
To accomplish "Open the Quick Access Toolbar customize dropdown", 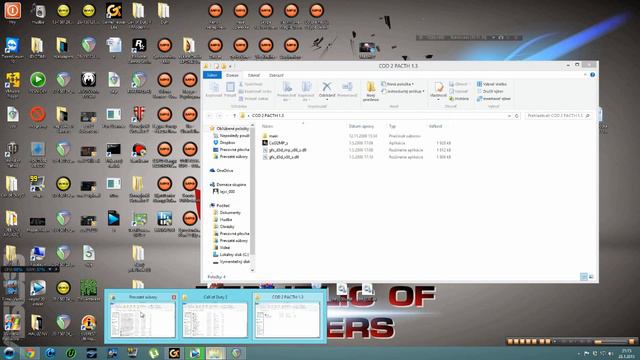I will (x=231, y=66).
